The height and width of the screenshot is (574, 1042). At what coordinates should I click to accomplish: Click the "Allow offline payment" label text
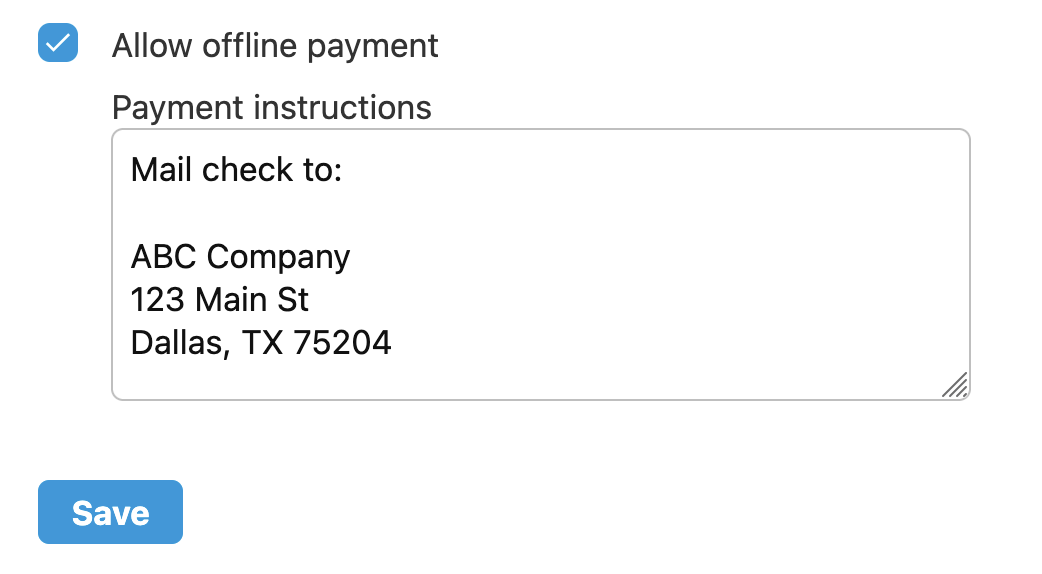[x=275, y=46]
